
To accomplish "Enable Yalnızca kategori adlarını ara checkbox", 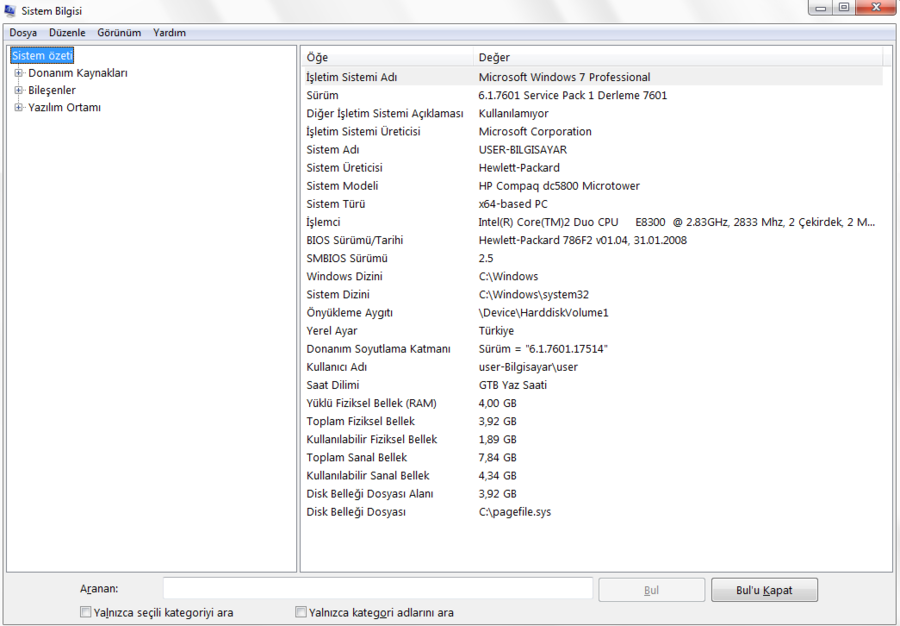I will tap(300, 612).
